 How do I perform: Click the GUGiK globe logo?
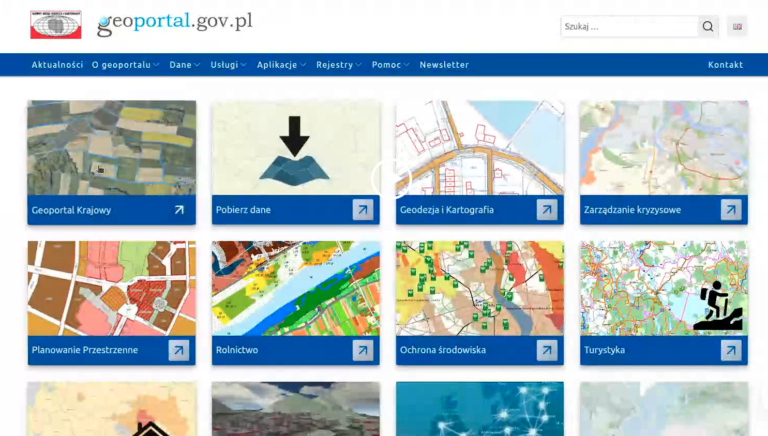[56, 24]
